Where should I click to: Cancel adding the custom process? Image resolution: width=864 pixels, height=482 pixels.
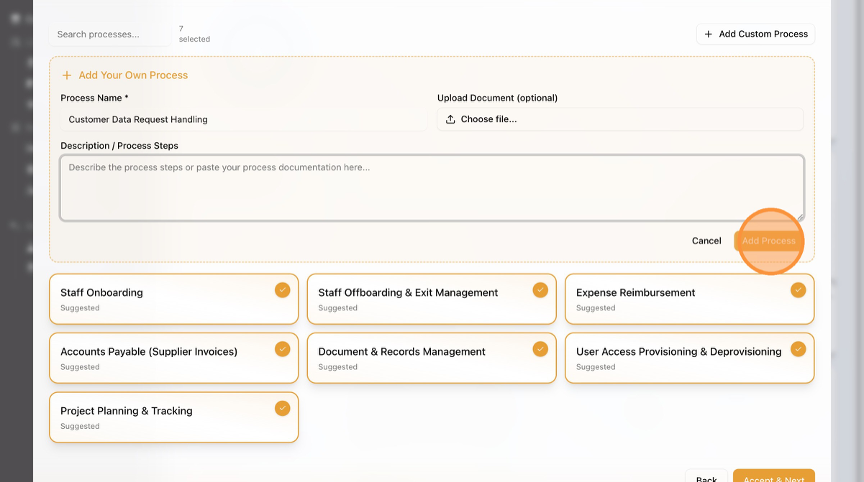(706, 241)
